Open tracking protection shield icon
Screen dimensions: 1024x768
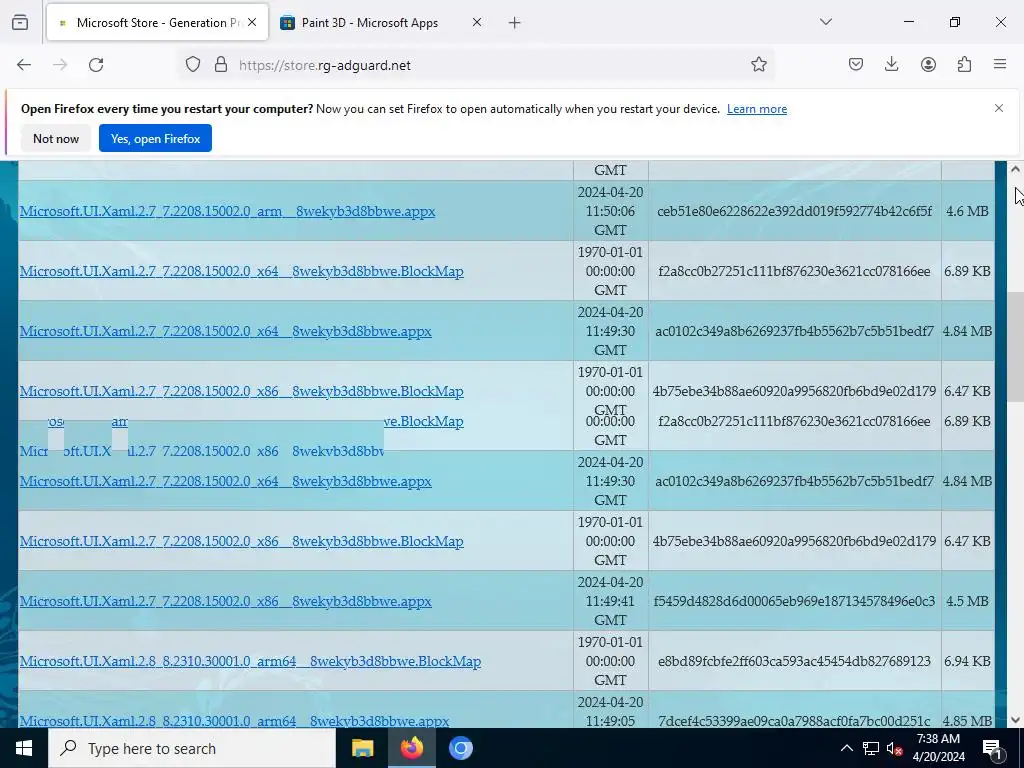coord(193,65)
